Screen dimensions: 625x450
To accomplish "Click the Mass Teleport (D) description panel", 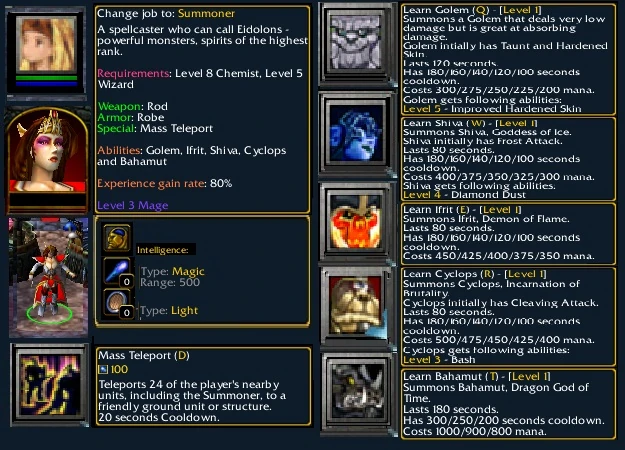I will click(x=203, y=386).
